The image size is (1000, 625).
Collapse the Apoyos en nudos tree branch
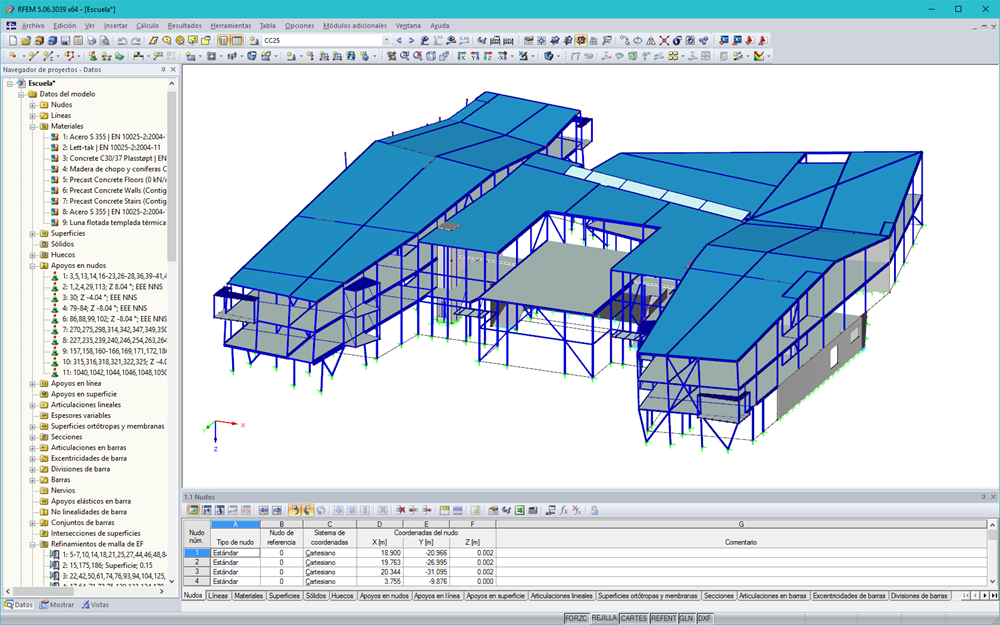tap(31, 265)
